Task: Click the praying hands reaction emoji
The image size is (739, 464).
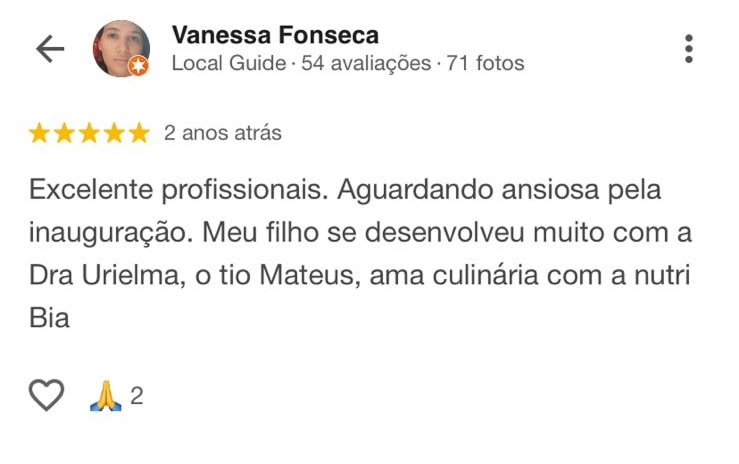Action: tap(105, 396)
